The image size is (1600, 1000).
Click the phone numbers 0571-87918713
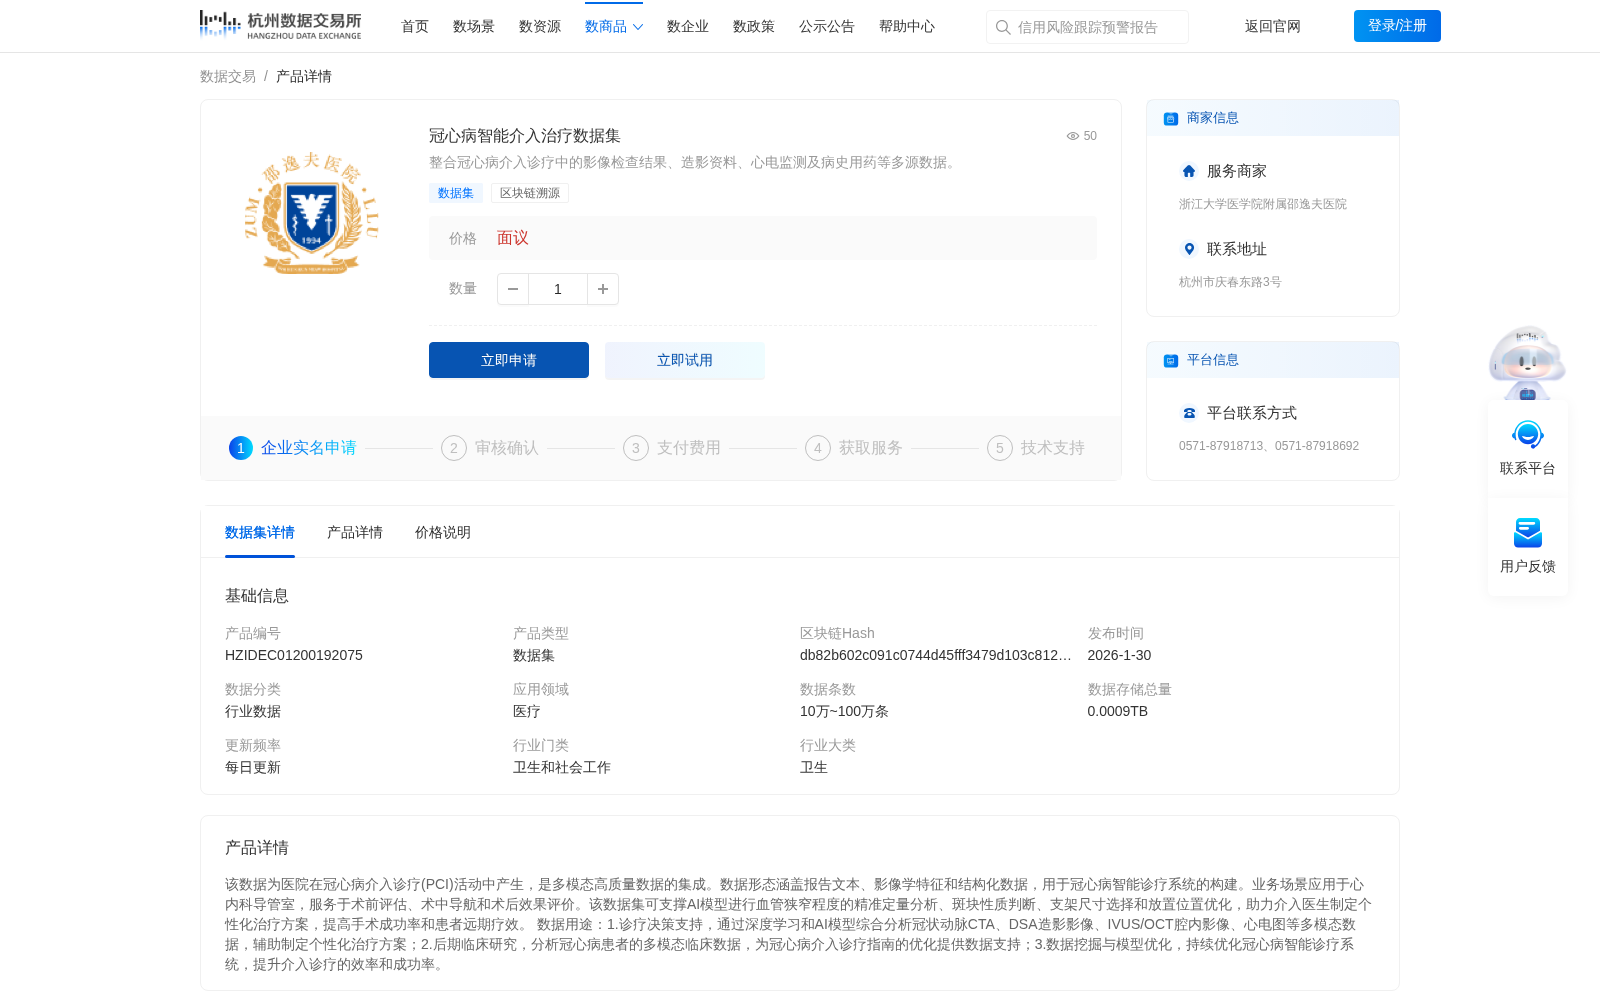1221,446
